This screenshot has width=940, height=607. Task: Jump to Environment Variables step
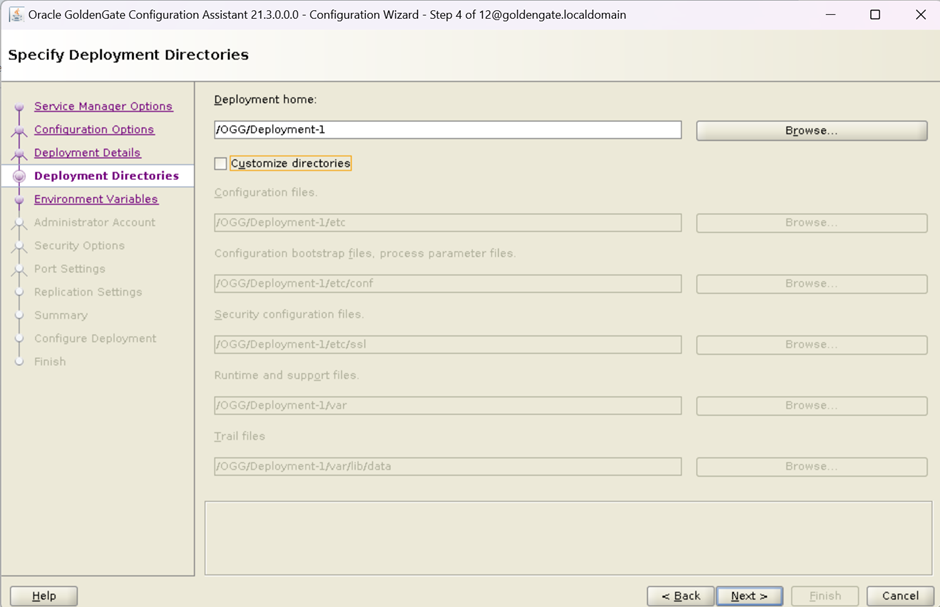(x=96, y=199)
